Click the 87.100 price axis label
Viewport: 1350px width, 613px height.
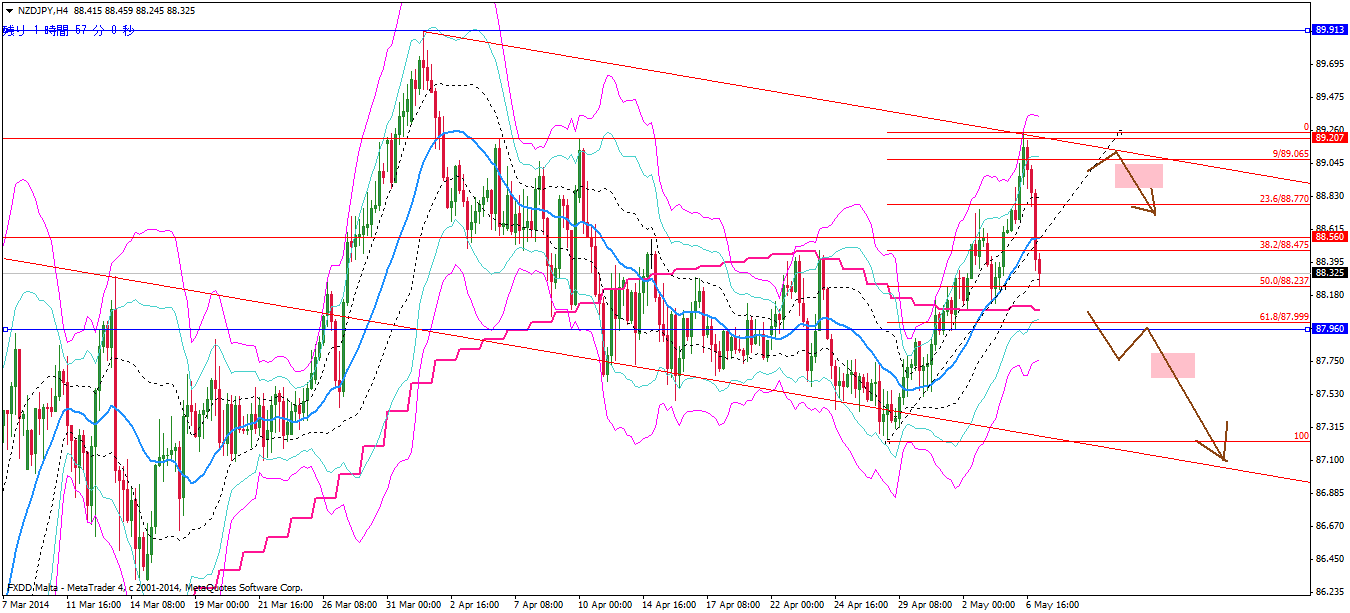(x=1329, y=460)
